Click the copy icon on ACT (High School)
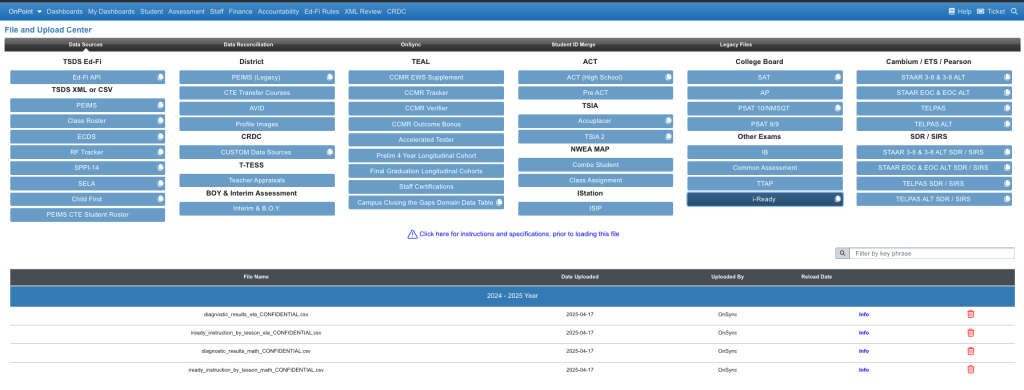This screenshot has height=390, width=1024. [x=668, y=77]
